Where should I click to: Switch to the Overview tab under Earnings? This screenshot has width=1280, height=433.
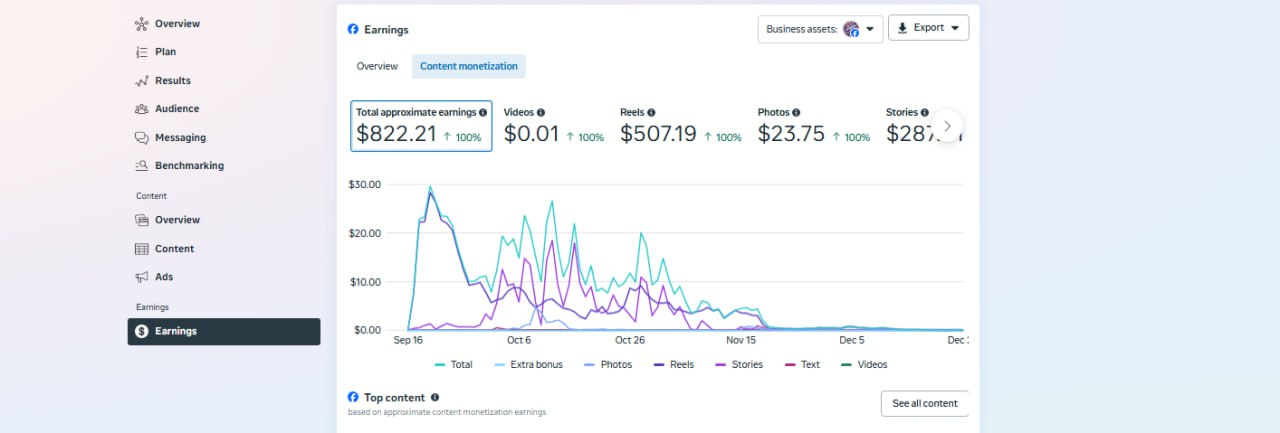(x=377, y=66)
